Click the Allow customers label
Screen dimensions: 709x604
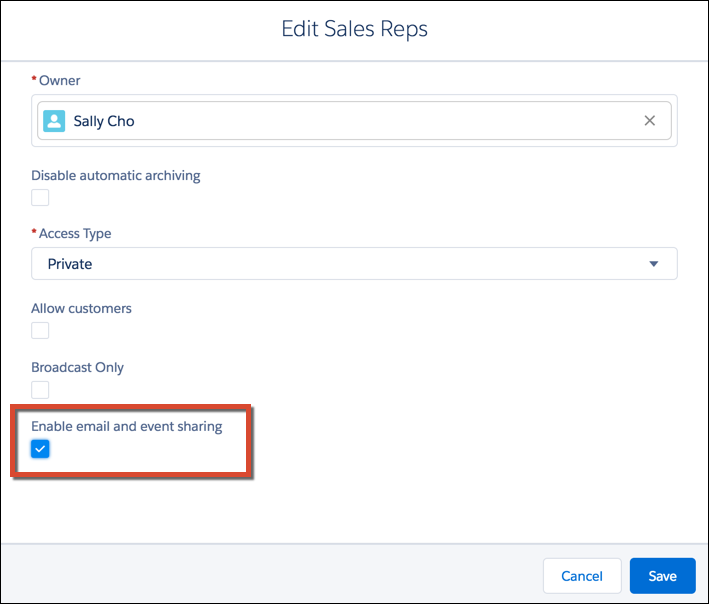click(x=81, y=308)
